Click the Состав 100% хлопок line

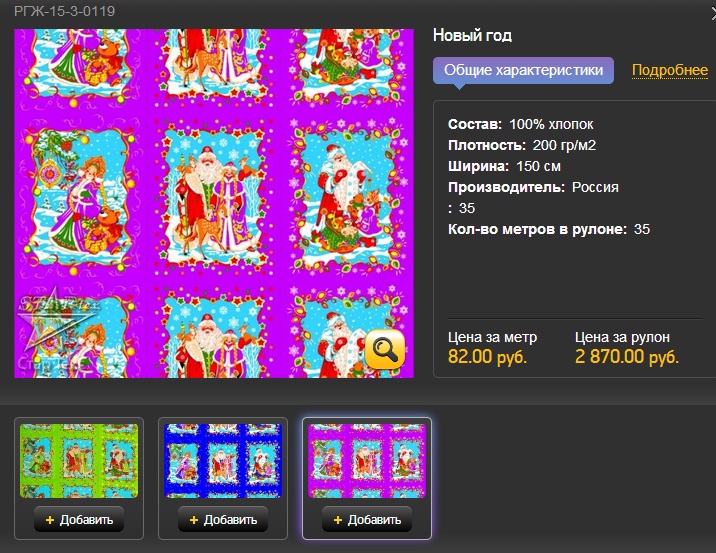tap(521, 124)
